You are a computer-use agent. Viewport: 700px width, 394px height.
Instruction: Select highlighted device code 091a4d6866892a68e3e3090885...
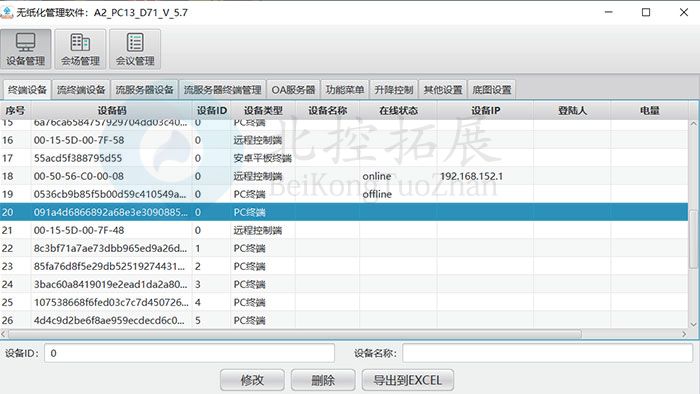coord(111,212)
